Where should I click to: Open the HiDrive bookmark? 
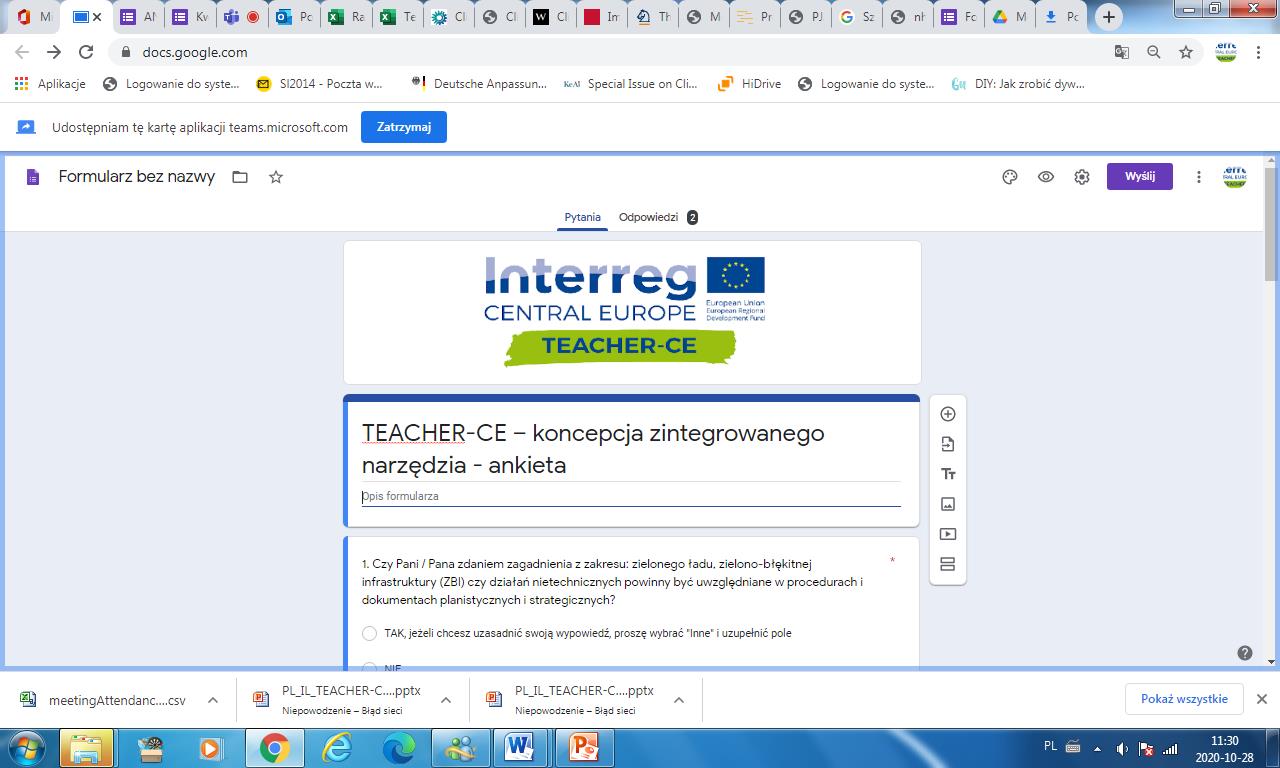(x=751, y=84)
